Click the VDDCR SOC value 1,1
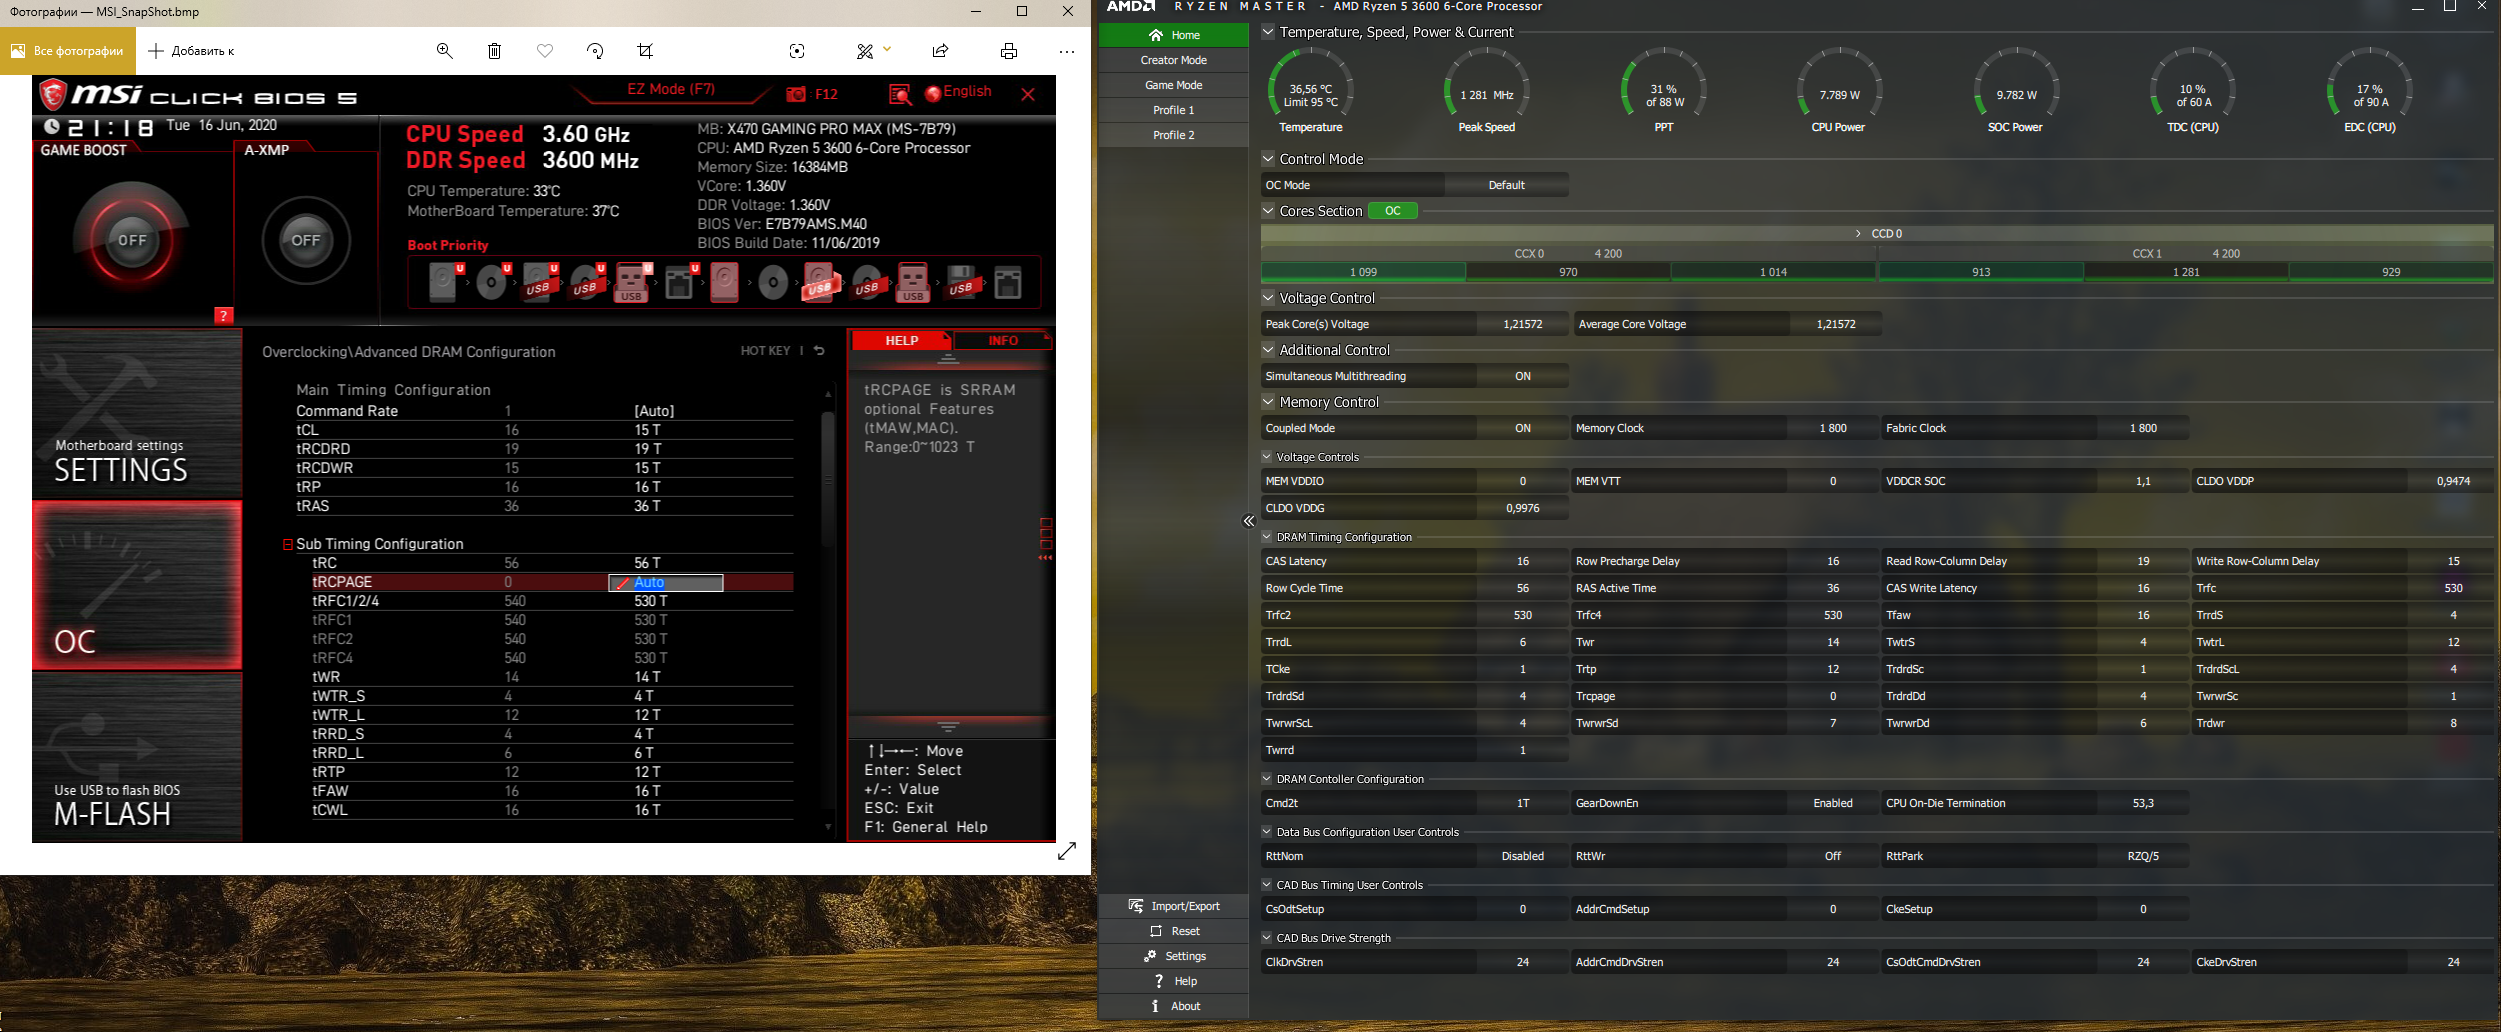The width and height of the screenshot is (2501, 1032). (x=2142, y=481)
